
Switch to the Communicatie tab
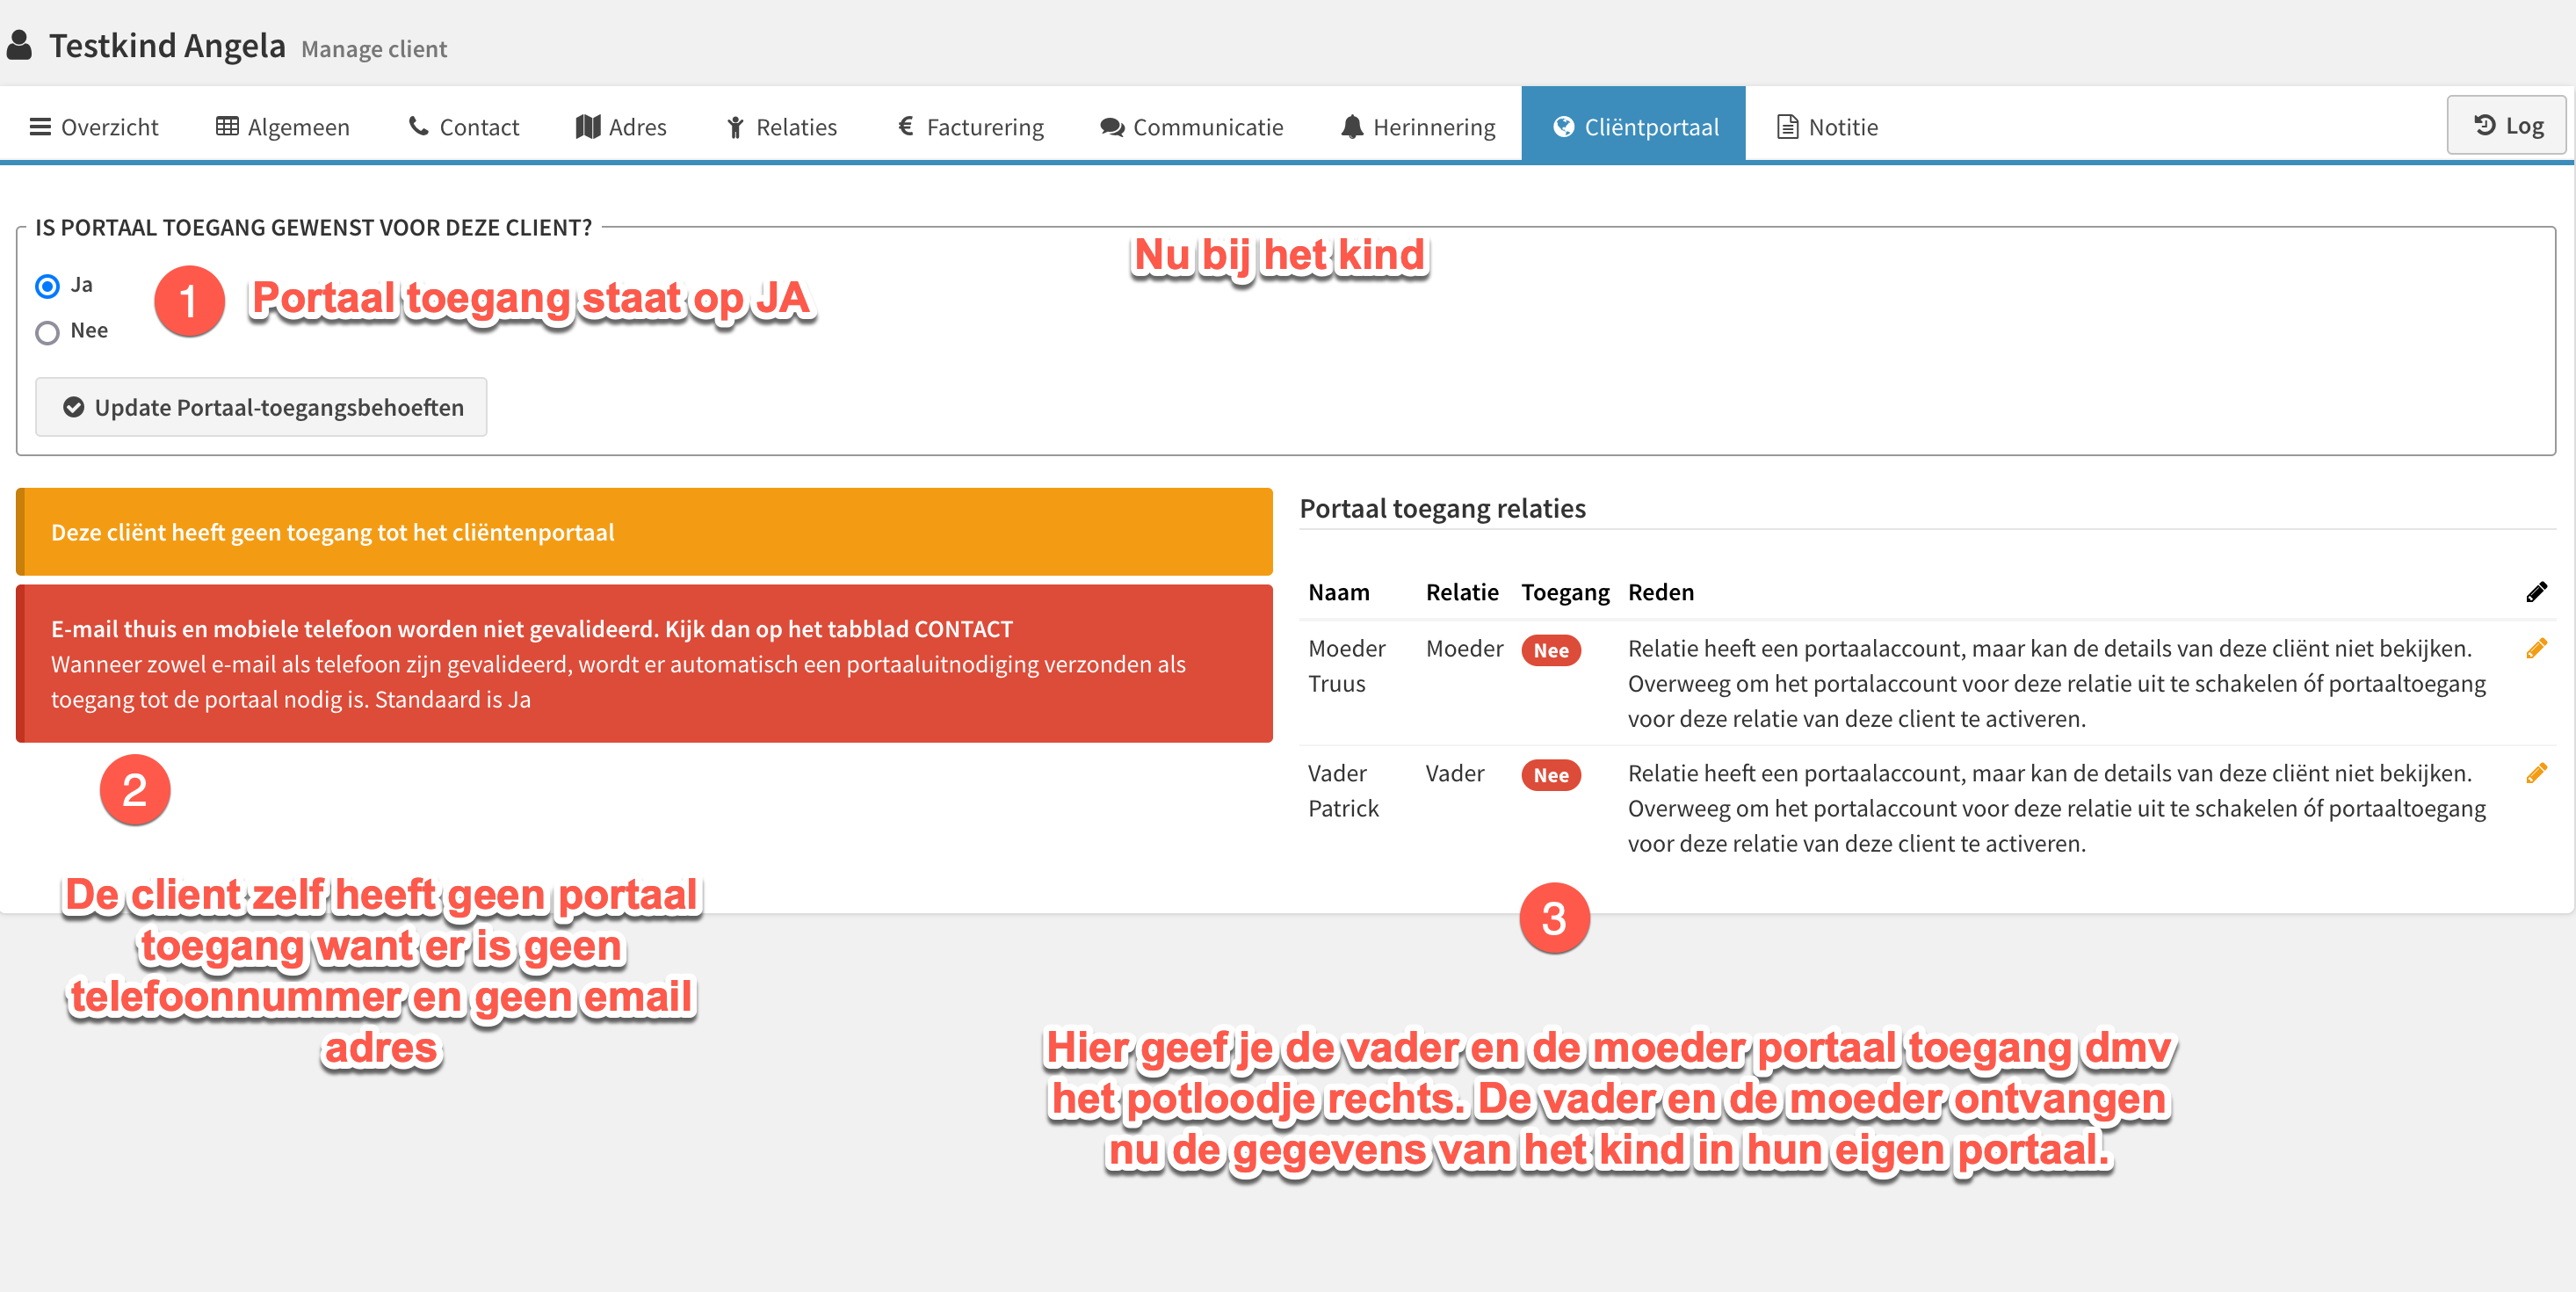1192,126
